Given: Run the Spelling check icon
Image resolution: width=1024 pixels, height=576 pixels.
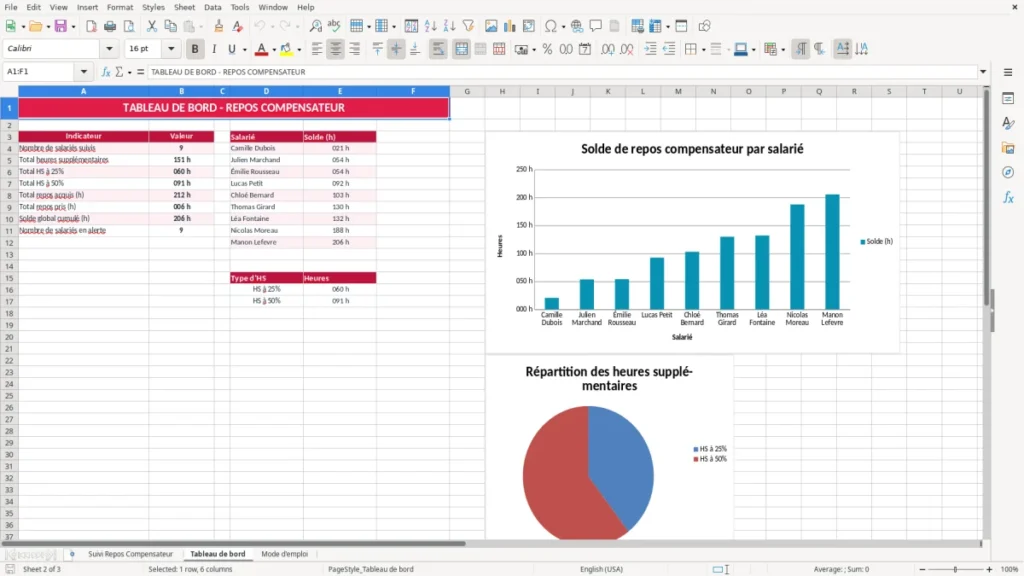Looking at the screenshot, I should pos(334,26).
